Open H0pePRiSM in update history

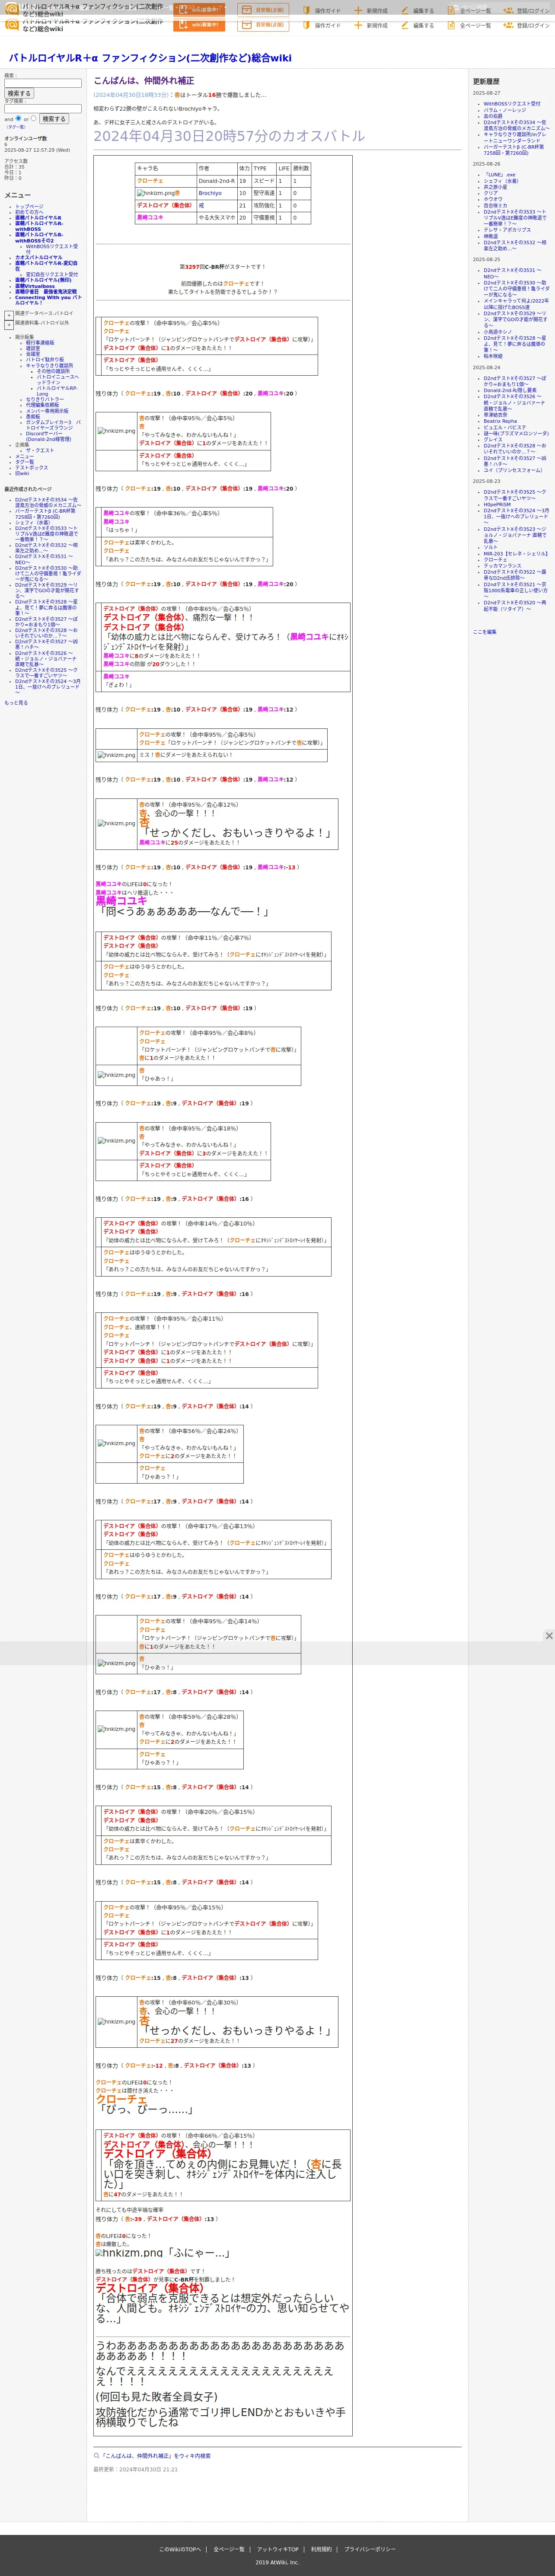click(497, 505)
